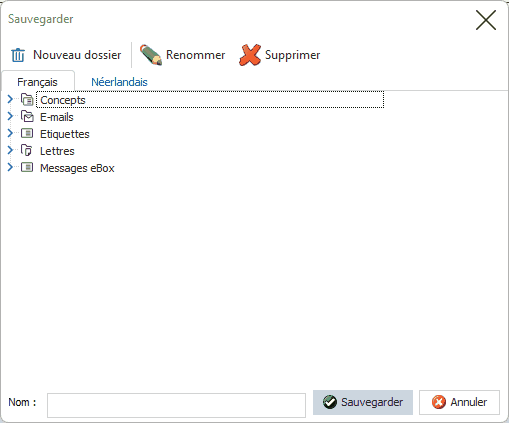This screenshot has width=509, height=423.
Task: Expand the Lettres tree node
Action: [10, 150]
